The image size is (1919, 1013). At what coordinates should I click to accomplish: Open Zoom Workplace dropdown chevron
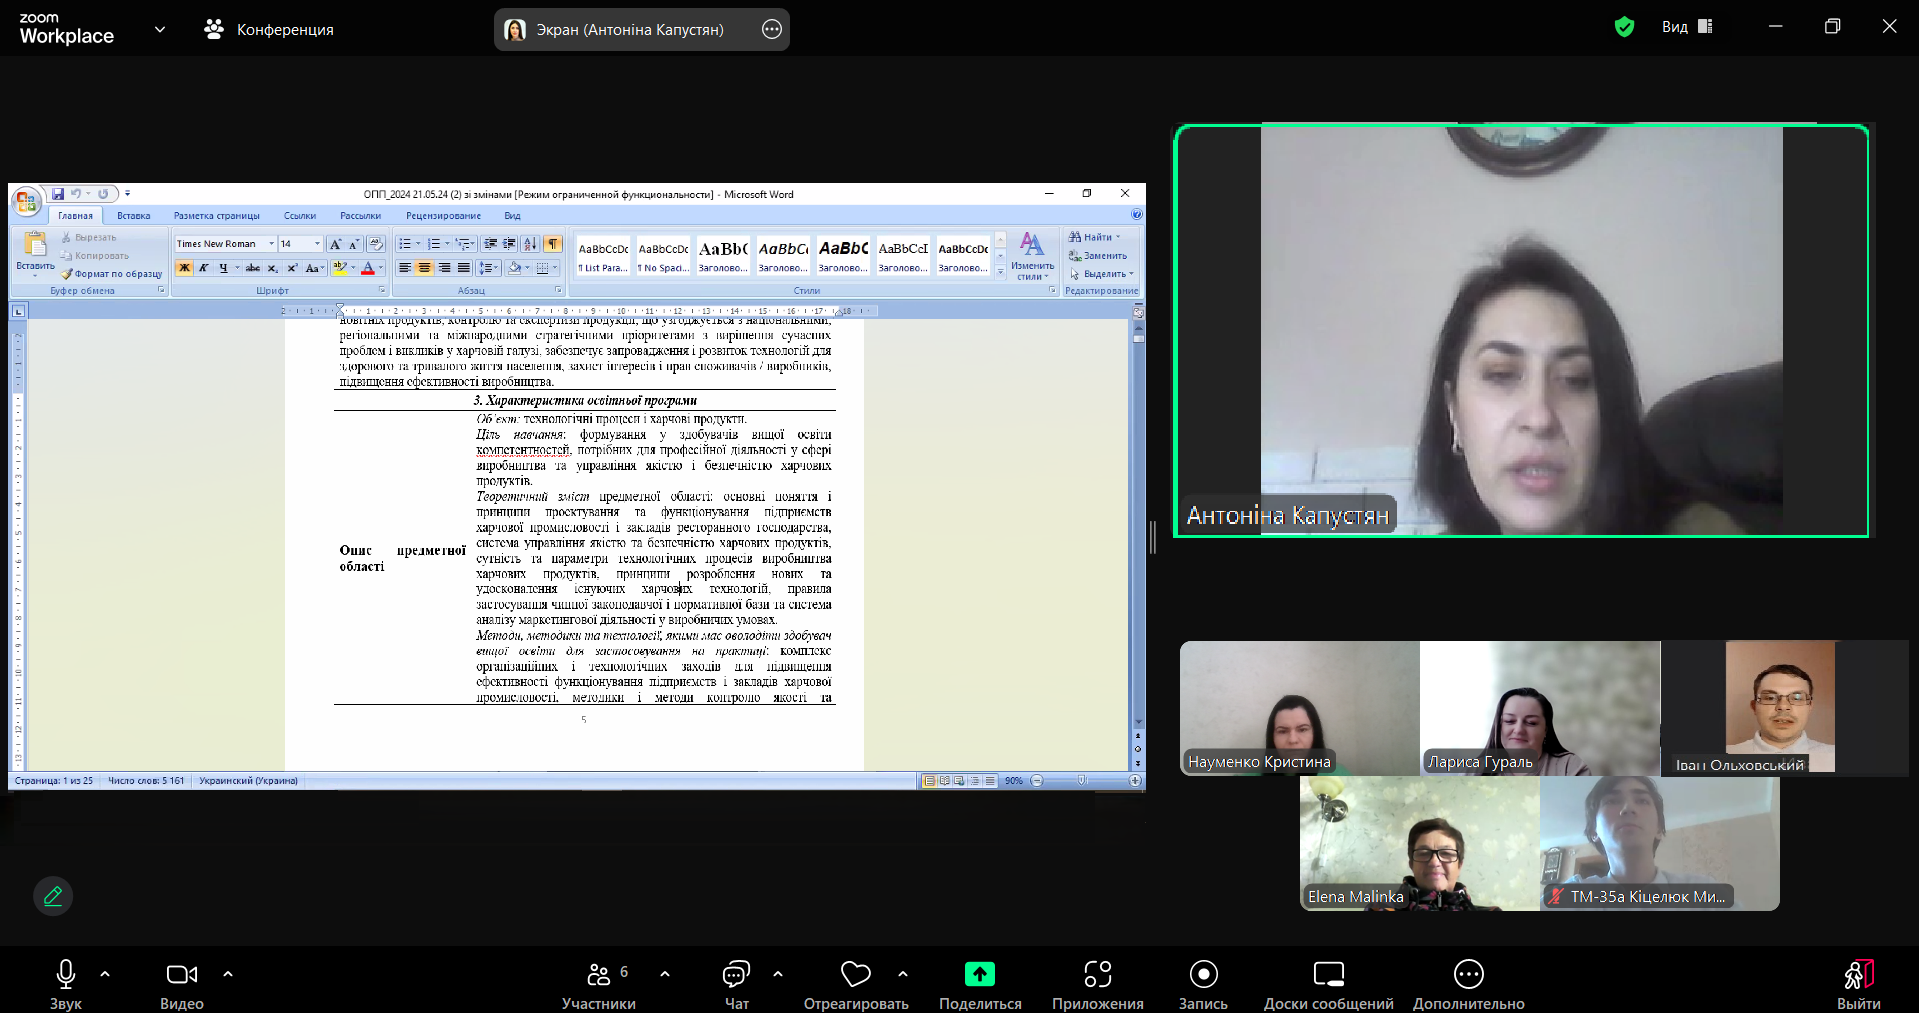(160, 29)
